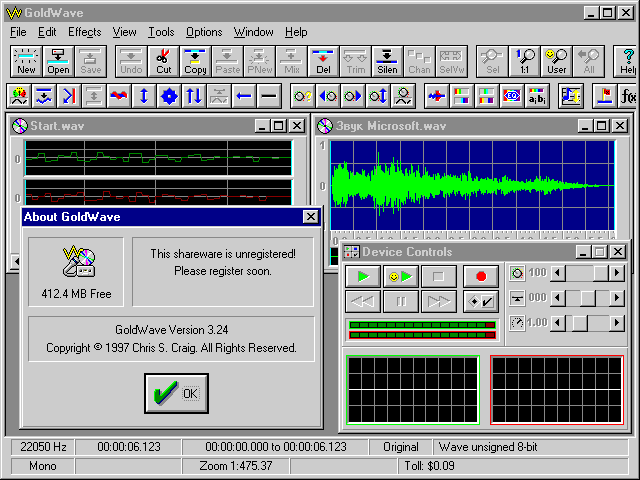Screen dimensions: 640x480
Task: Click the Playback Rate music note icon
Action: click(571, 96)
